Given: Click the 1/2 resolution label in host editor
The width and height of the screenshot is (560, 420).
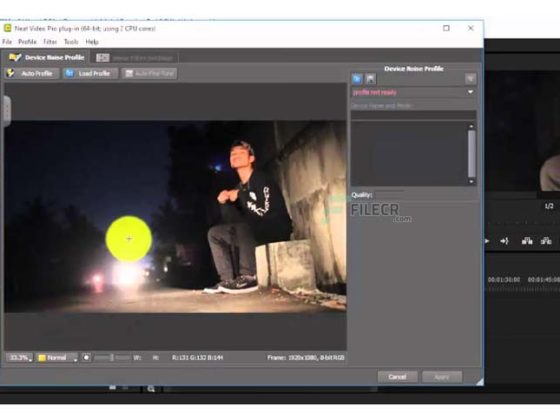Looking at the screenshot, I should [x=549, y=206].
